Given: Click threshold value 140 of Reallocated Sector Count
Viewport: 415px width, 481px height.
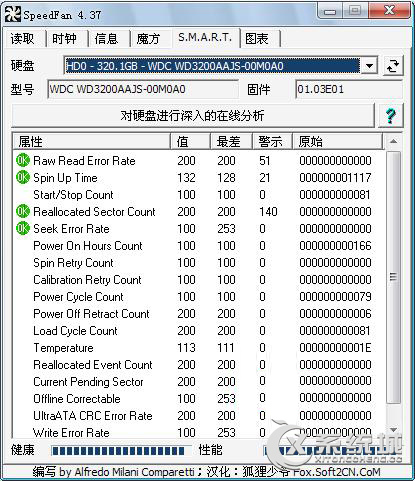Looking at the screenshot, I should (268, 212).
